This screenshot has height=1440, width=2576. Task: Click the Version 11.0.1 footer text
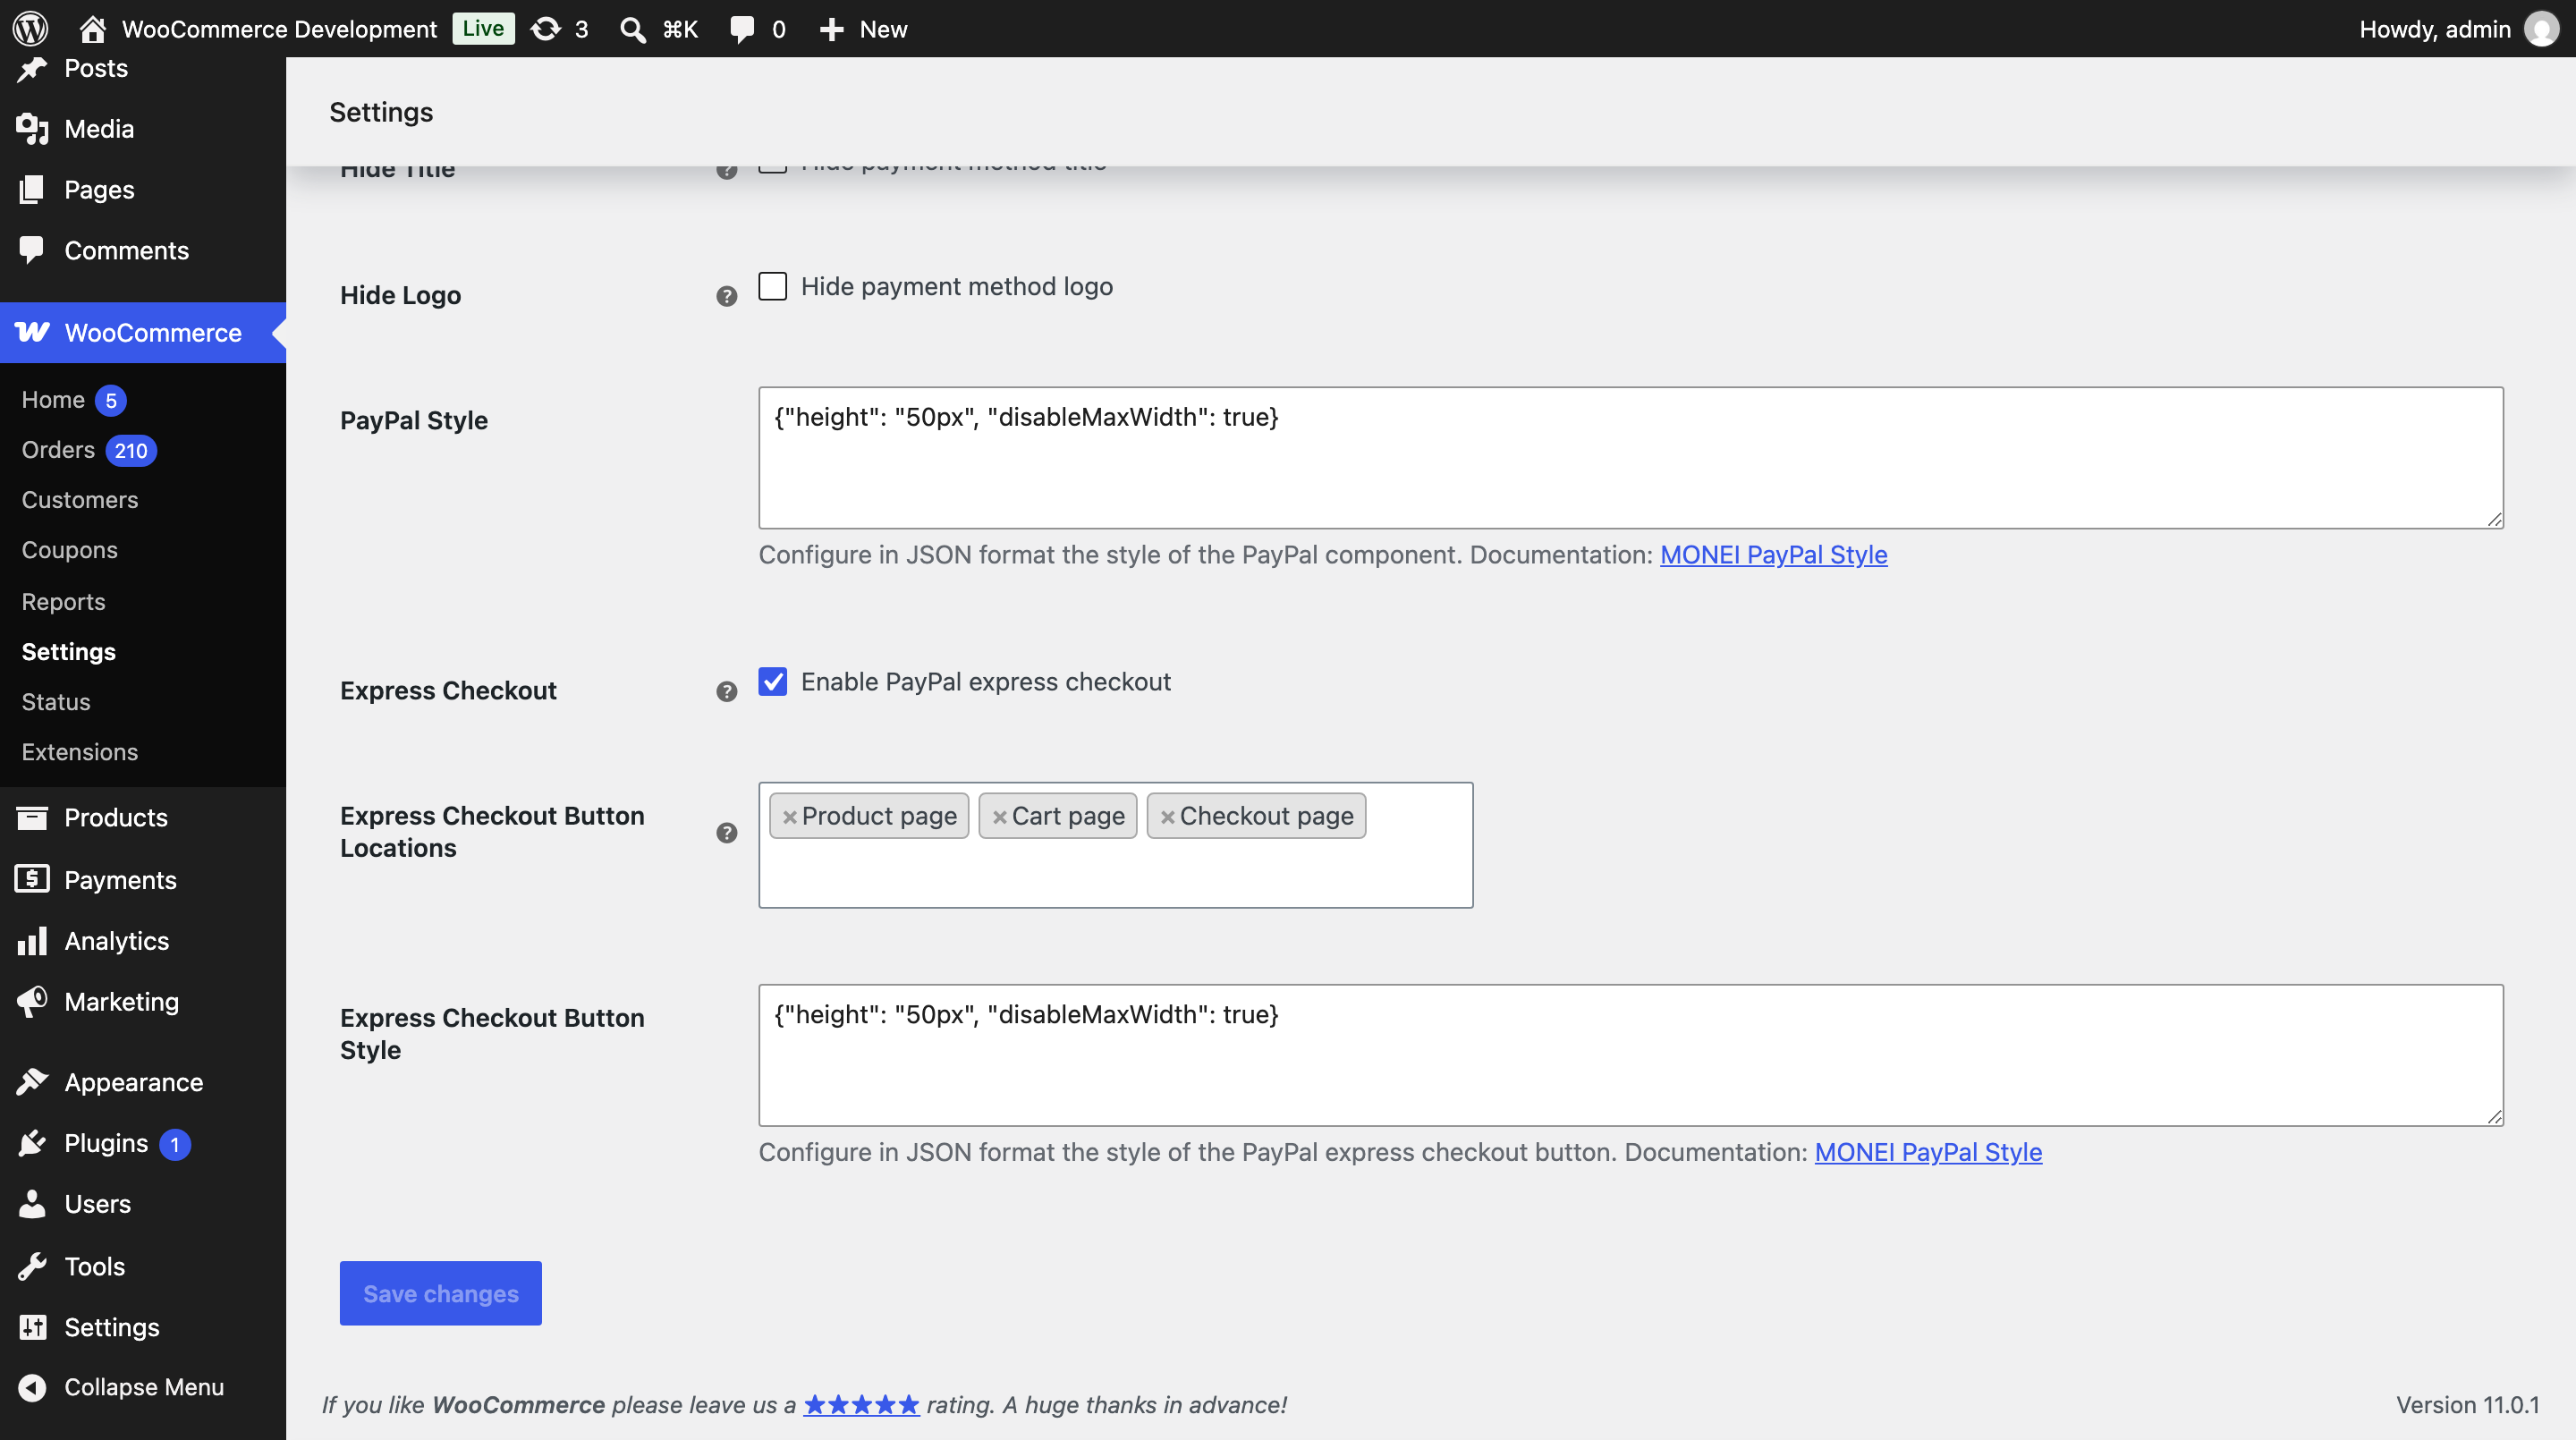coord(2467,1405)
